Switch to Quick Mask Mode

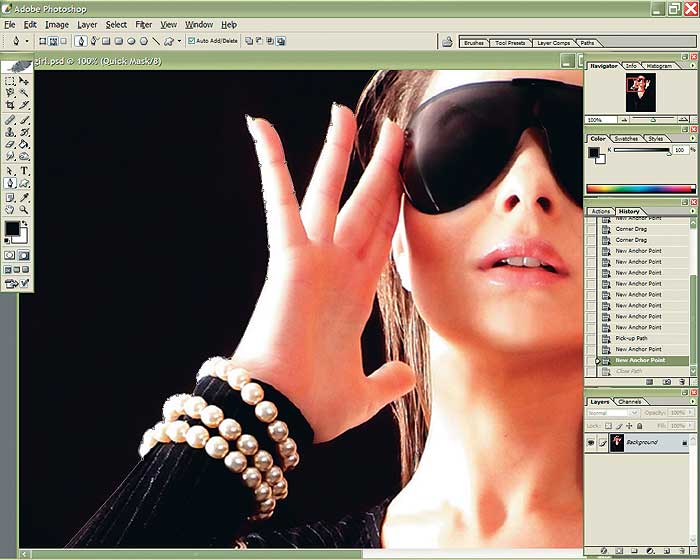[24, 255]
